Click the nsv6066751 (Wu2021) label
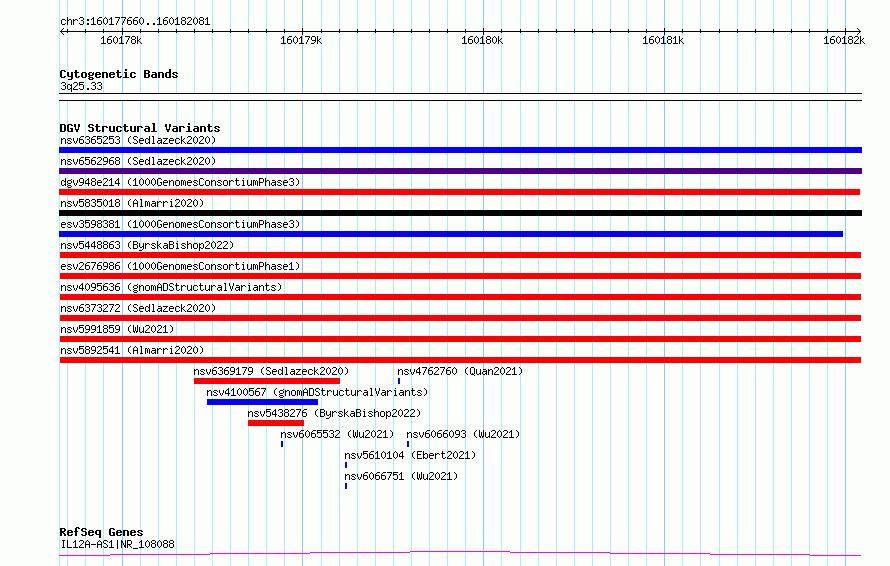Screen dimensions: 890x566 click(x=401, y=476)
